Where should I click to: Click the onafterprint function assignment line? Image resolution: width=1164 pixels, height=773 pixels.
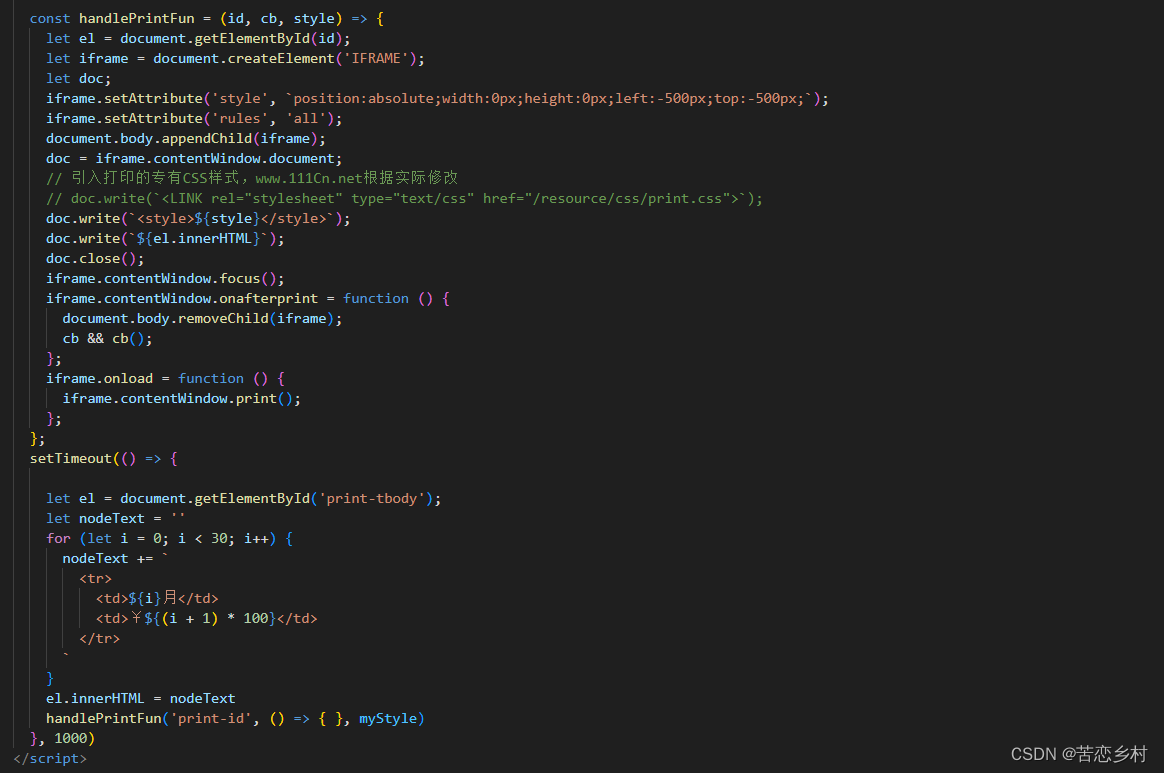[247, 299]
